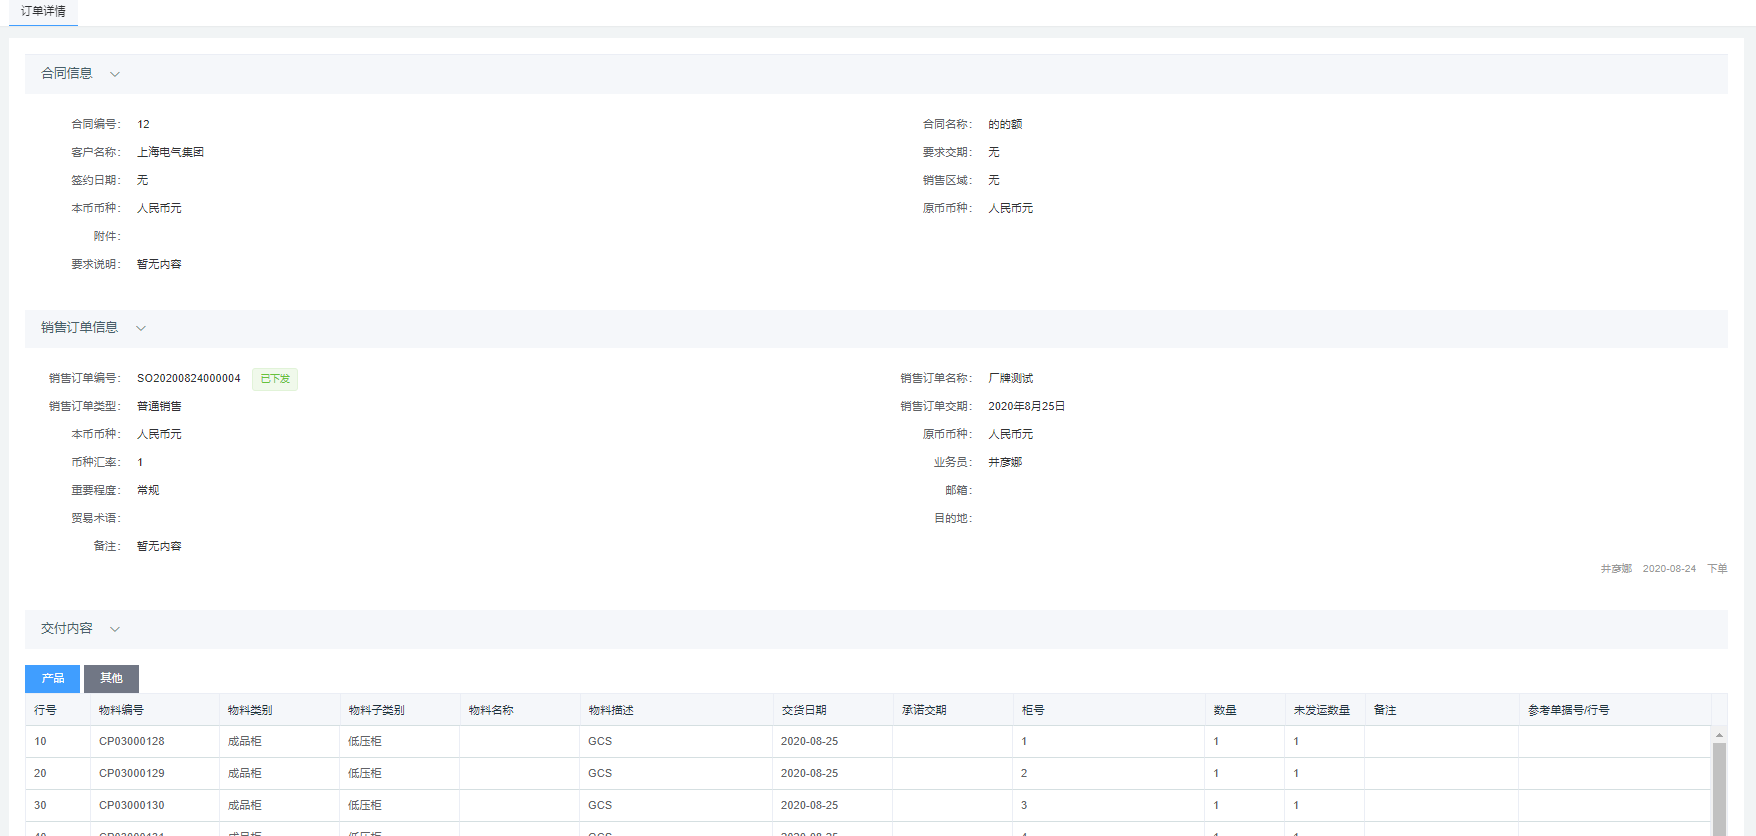Open the 其他 tab
Image resolution: width=1756 pixels, height=836 pixels.
click(111, 679)
